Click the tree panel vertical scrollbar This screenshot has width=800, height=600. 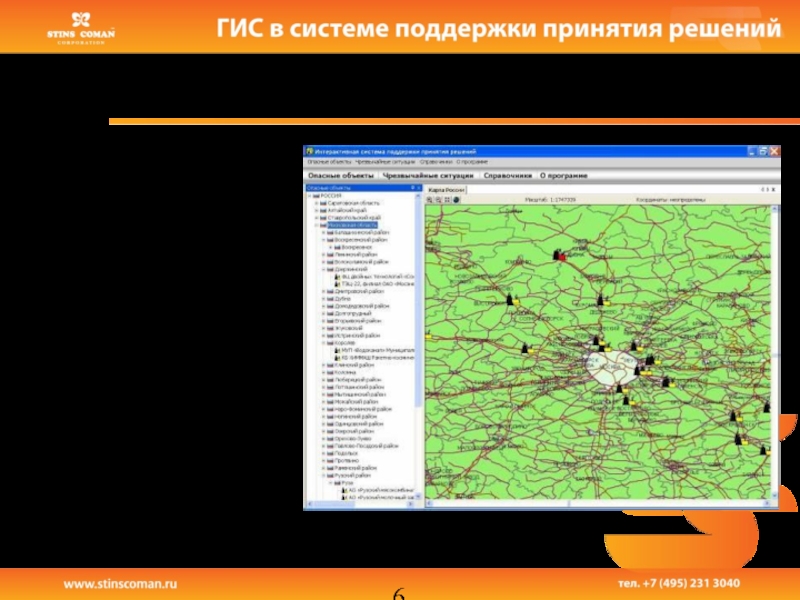click(x=419, y=345)
